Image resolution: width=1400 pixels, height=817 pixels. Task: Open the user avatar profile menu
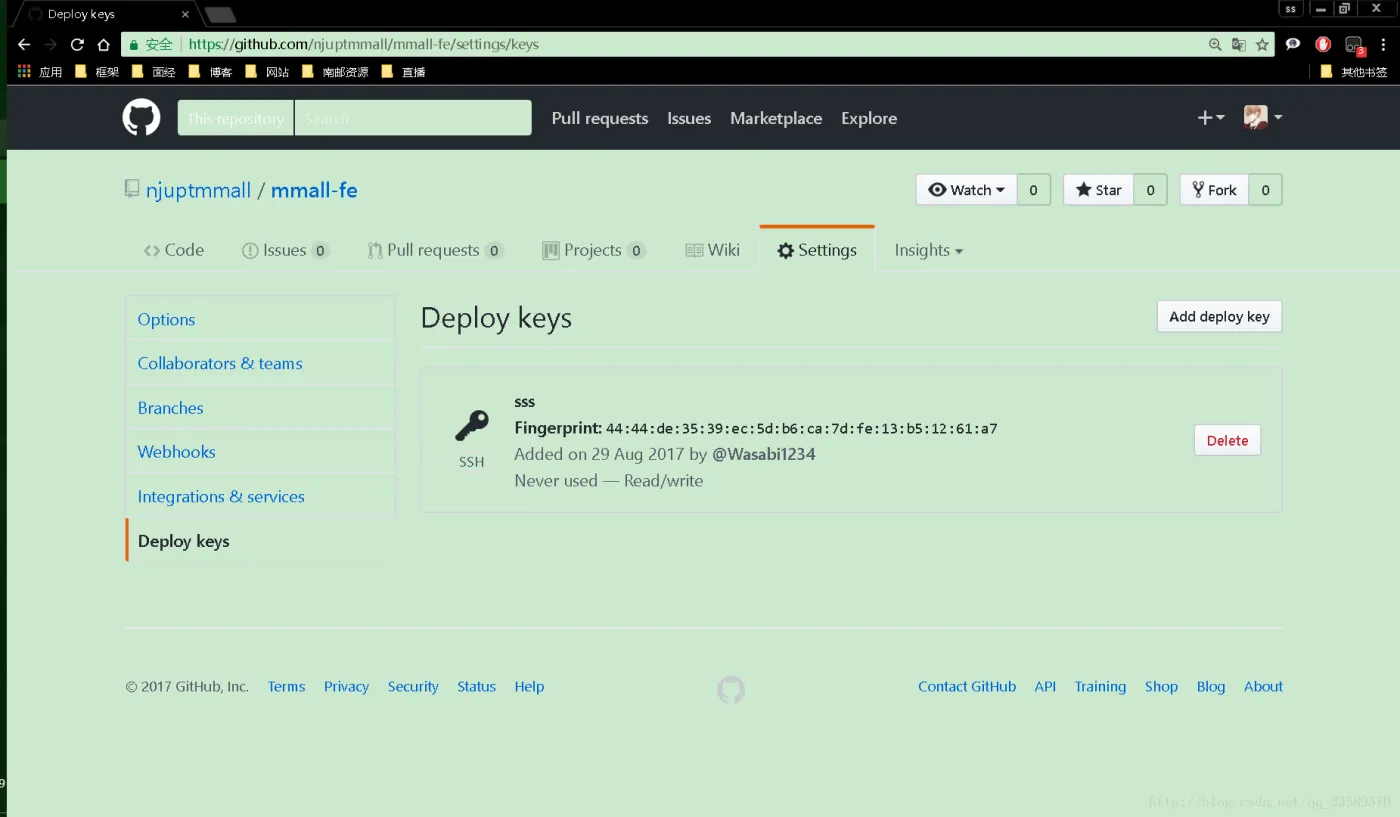click(x=1262, y=118)
